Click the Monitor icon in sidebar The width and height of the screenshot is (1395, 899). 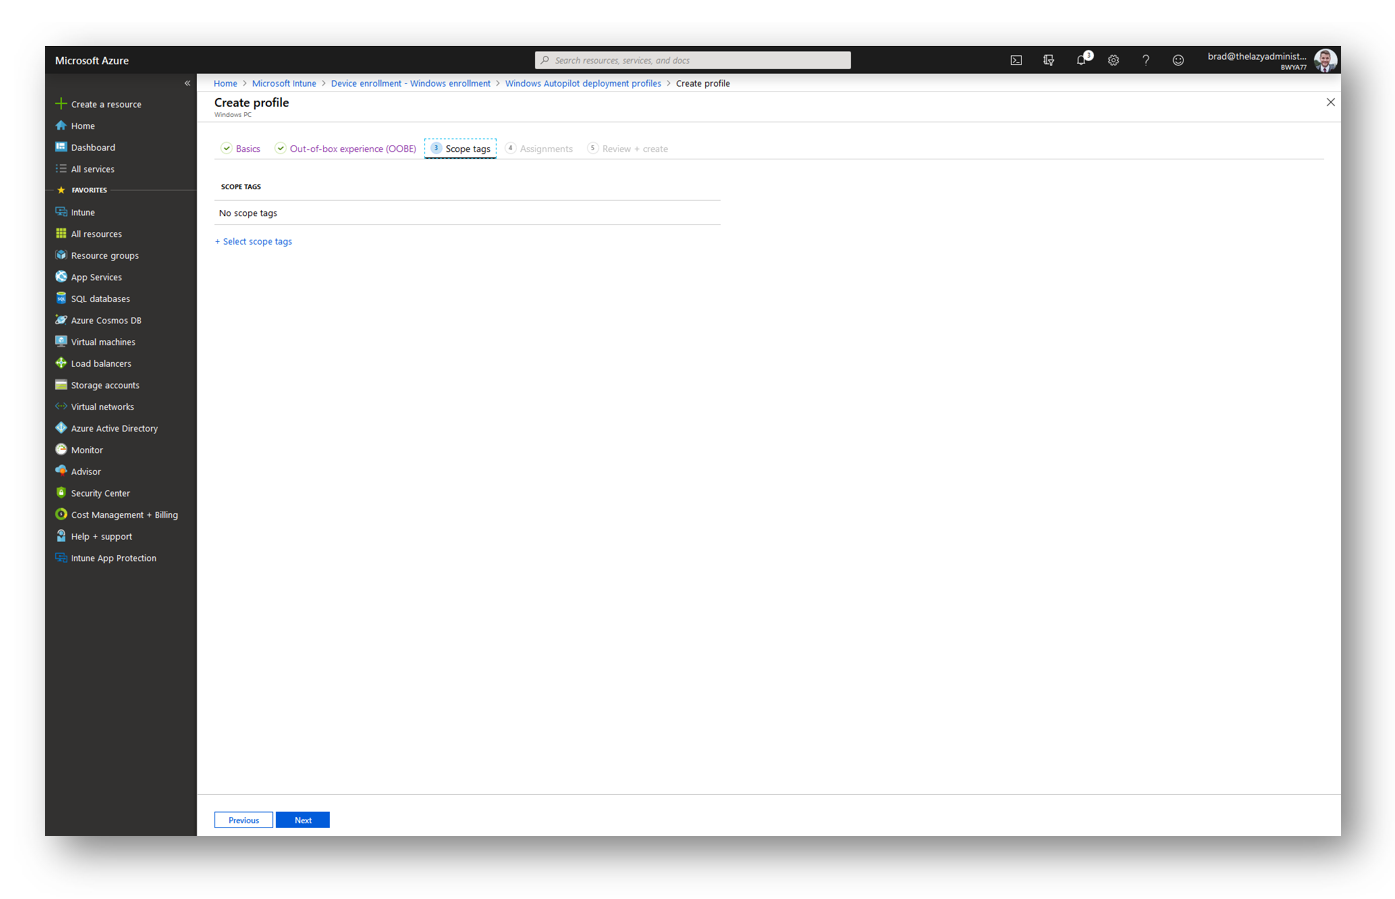61,450
